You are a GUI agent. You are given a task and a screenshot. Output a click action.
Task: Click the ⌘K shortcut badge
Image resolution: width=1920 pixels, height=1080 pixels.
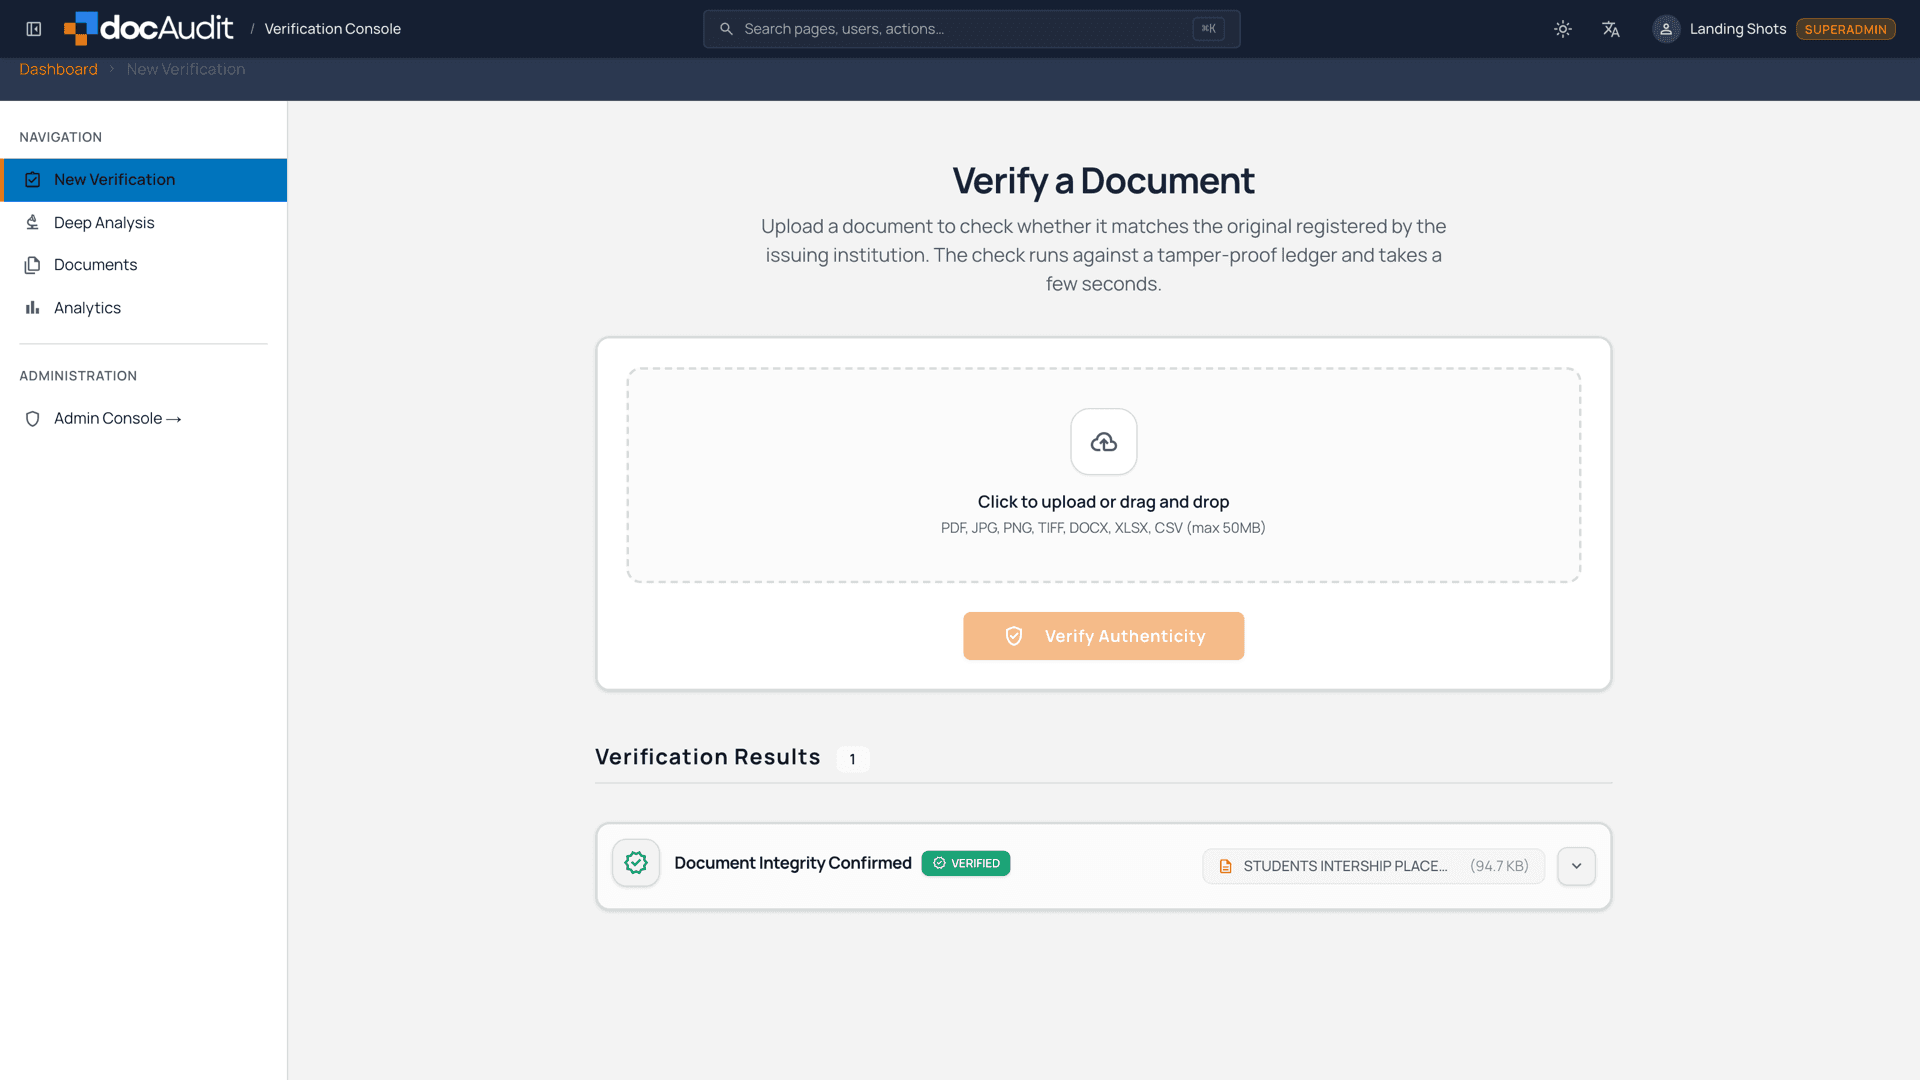tap(1208, 29)
